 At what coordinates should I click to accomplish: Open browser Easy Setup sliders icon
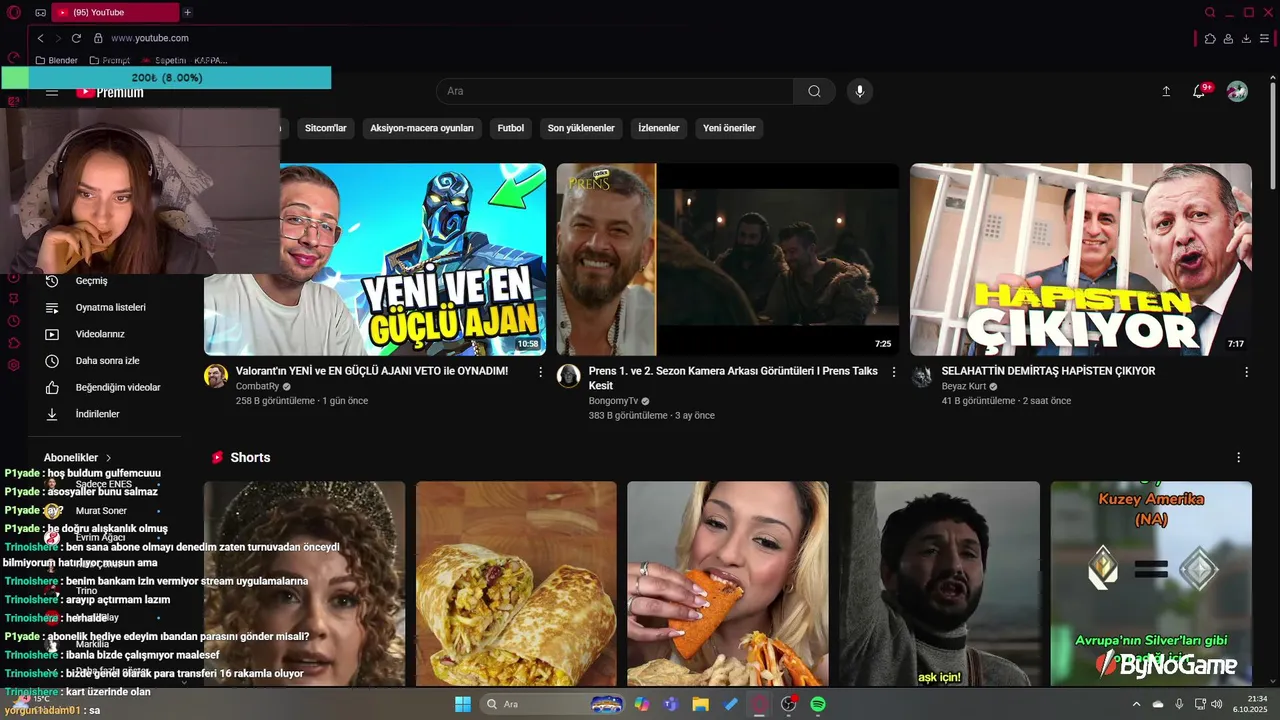click(1265, 38)
